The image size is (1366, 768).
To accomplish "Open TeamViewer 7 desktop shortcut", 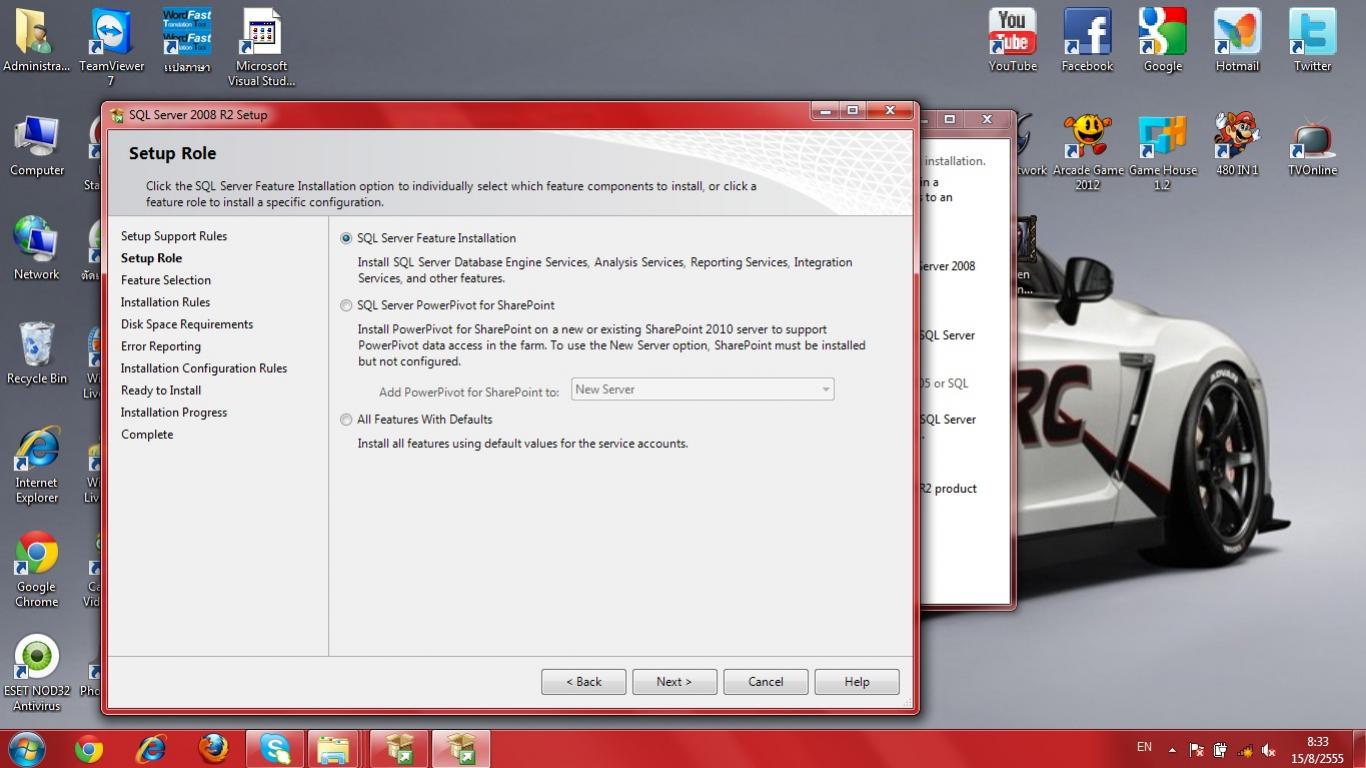I will tap(111, 47).
